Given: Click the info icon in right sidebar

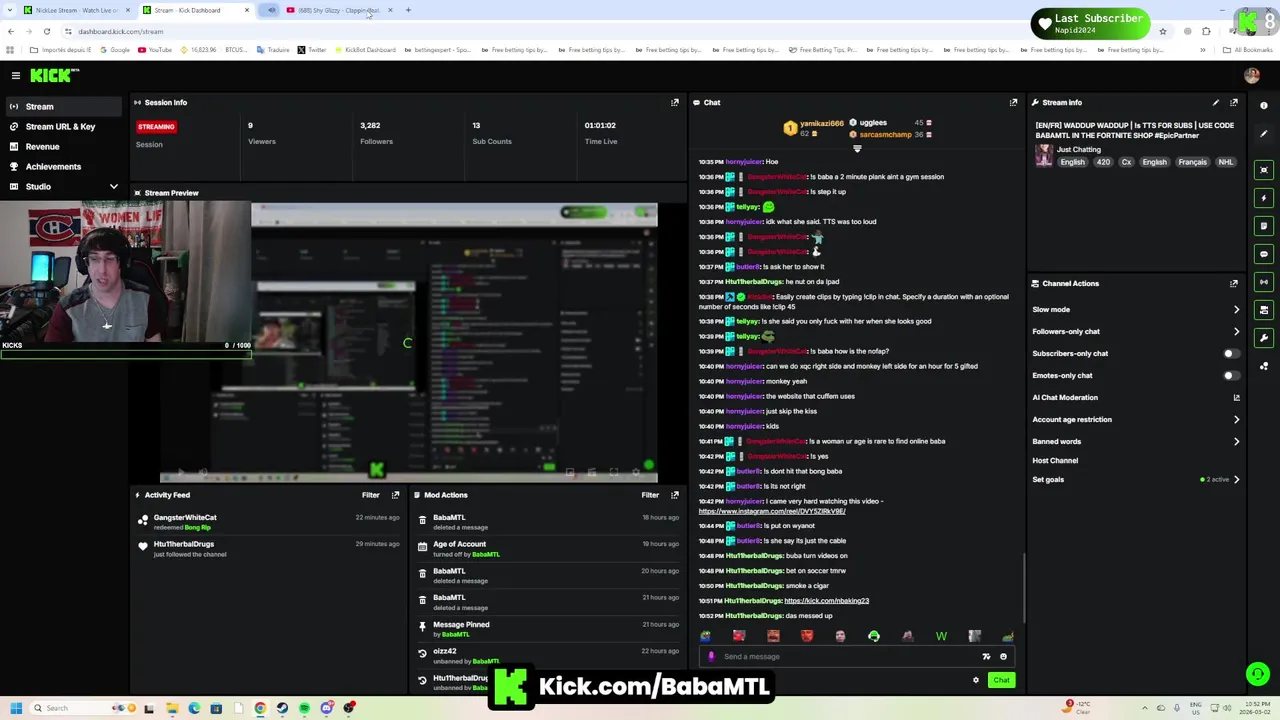Looking at the screenshot, I should coord(1264,106).
